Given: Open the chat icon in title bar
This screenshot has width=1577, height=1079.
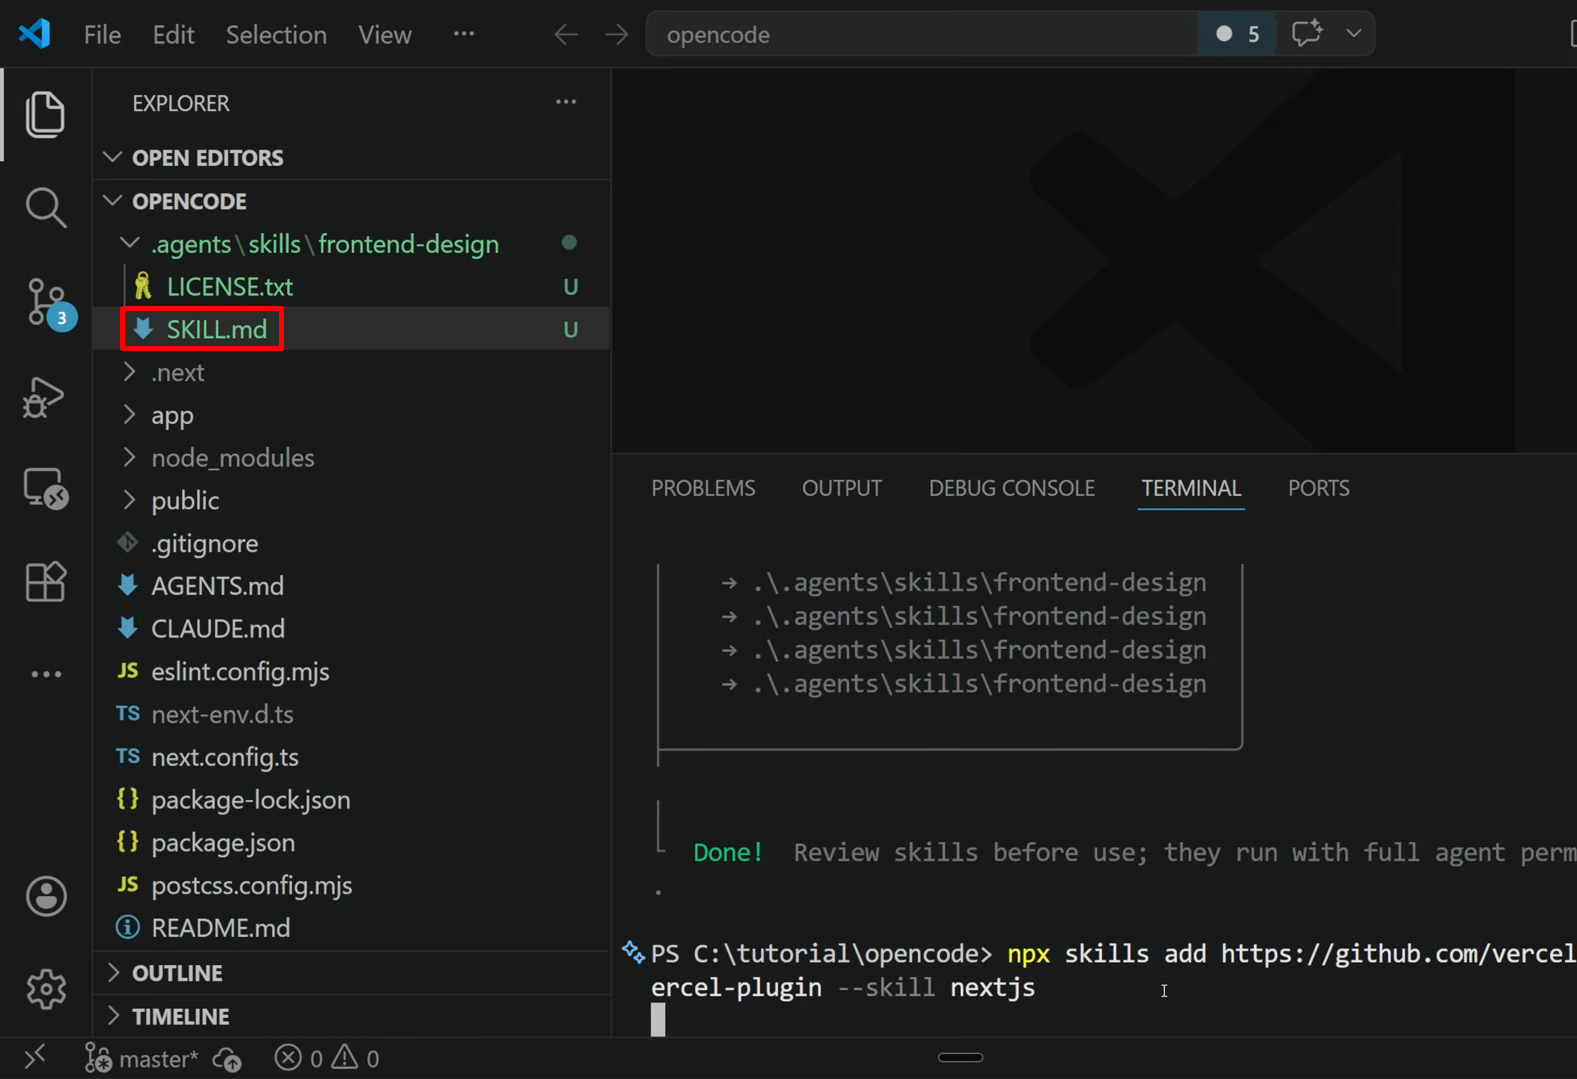Looking at the screenshot, I should 1306,33.
